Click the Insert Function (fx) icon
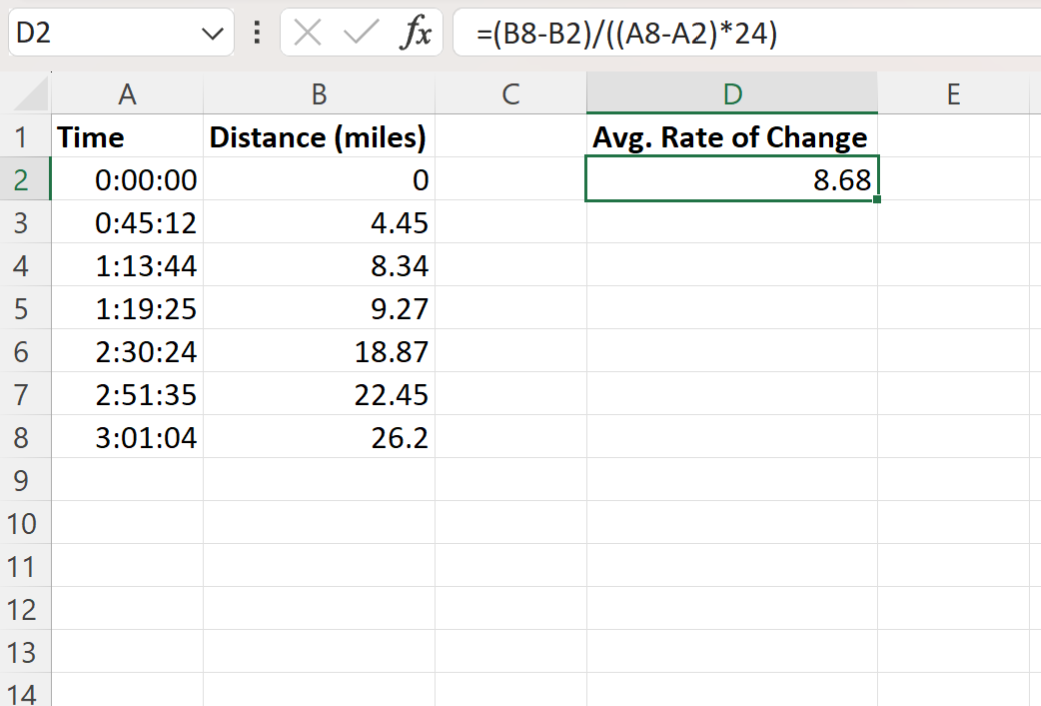The height and width of the screenshot is (706, 1041). (419, 31)
